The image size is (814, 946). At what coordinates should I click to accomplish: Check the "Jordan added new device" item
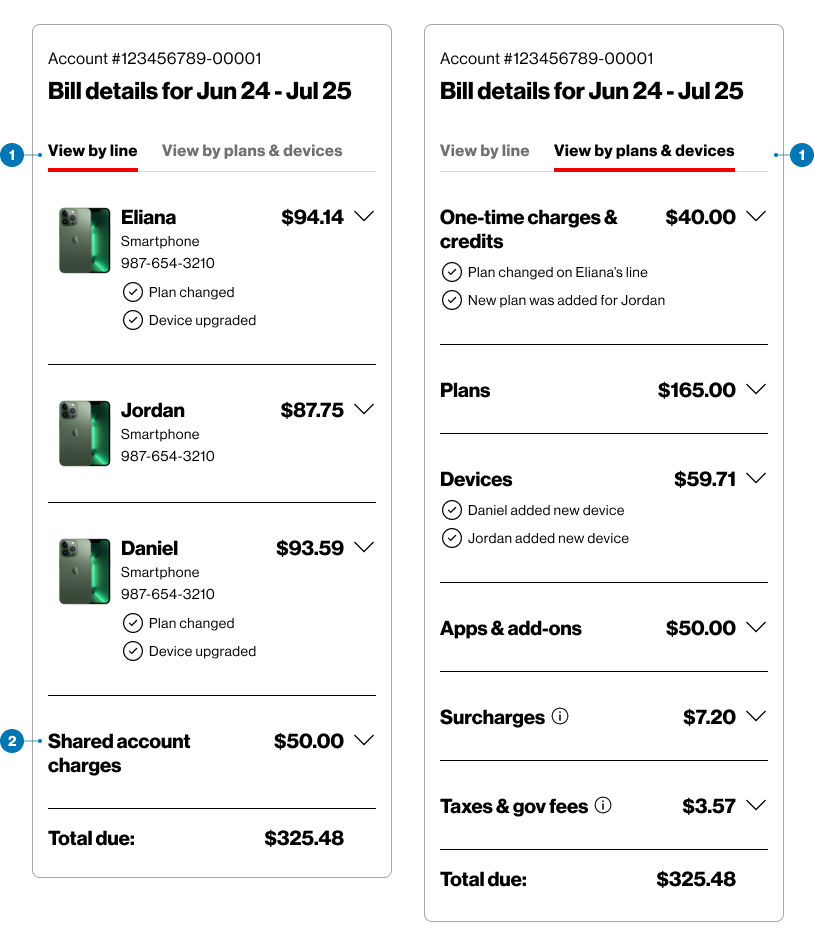(451, 538)
